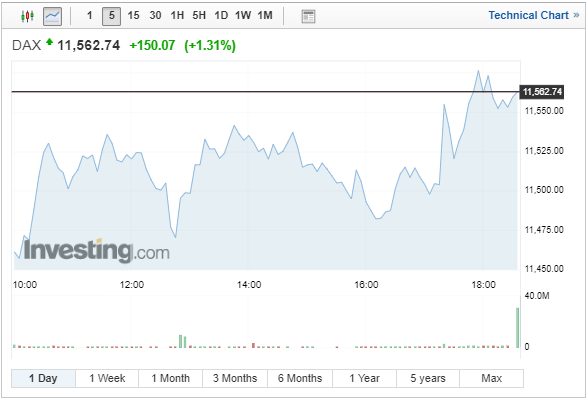Click the 14:00 time axis label
The image size is (588, 400).
(x=249, y=285)
